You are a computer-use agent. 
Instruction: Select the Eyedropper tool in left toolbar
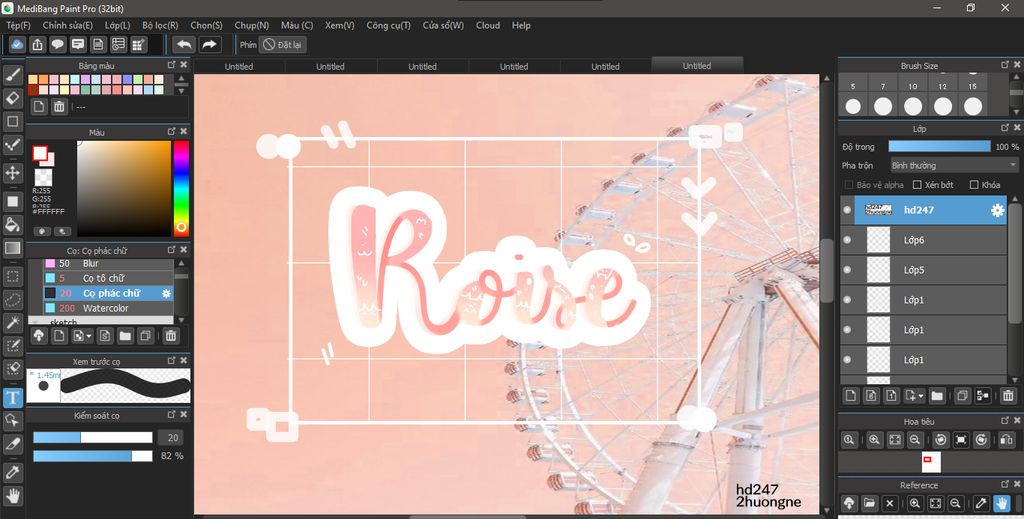pos(12,471)
